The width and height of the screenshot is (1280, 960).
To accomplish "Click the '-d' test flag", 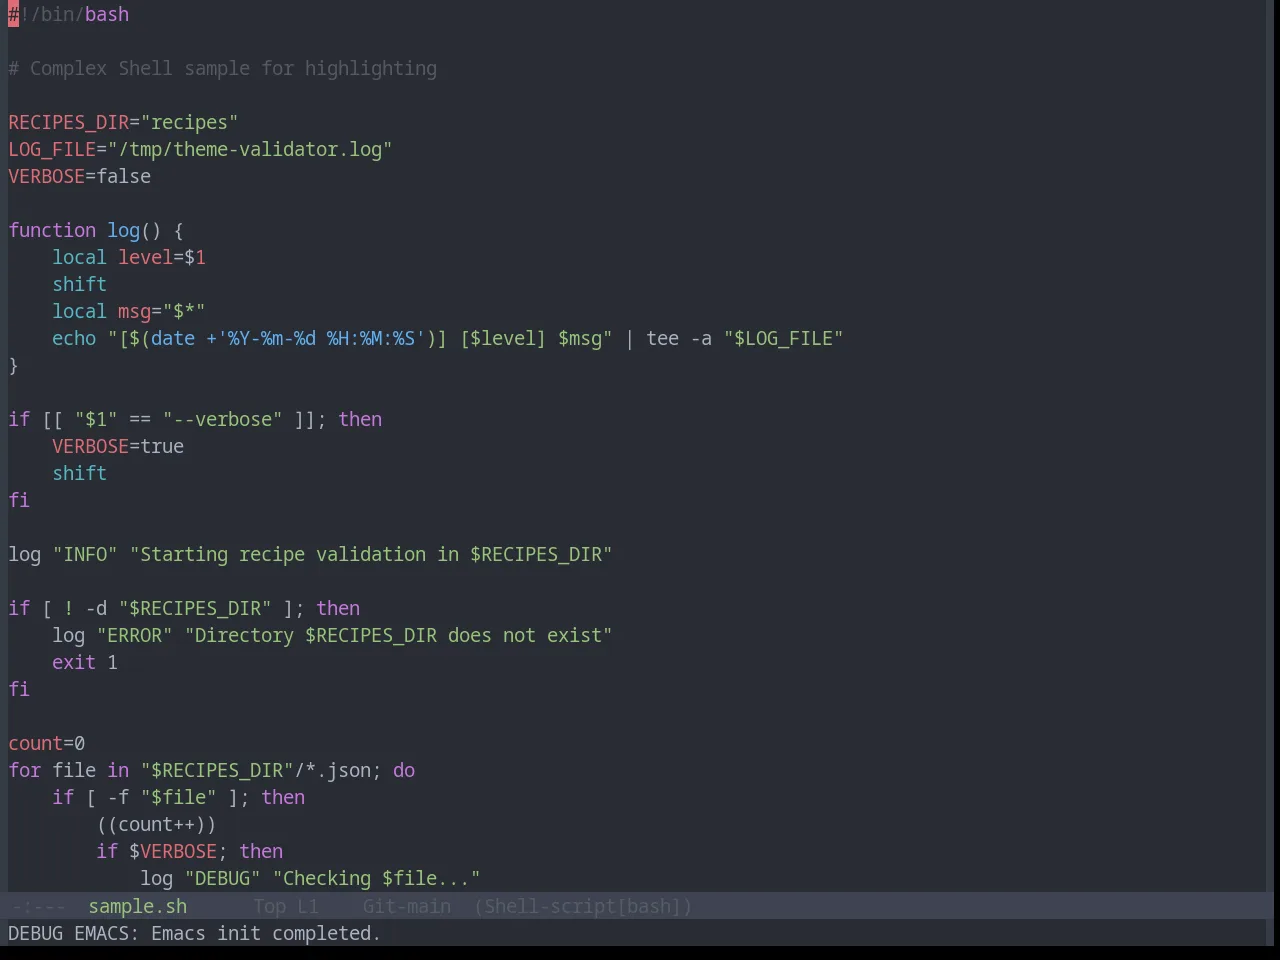I will click(96, 608).
